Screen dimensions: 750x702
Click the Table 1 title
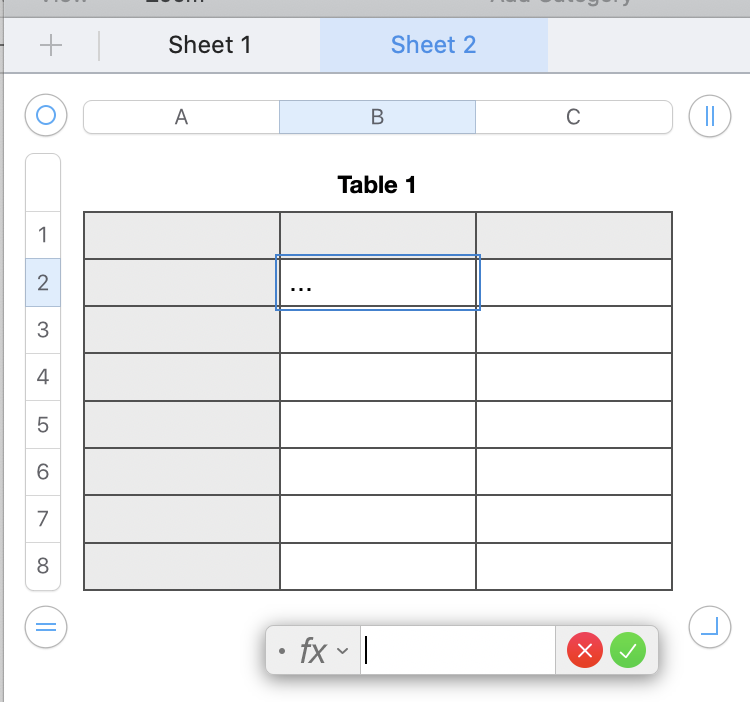pyautogui.click(x=377, y=185)
